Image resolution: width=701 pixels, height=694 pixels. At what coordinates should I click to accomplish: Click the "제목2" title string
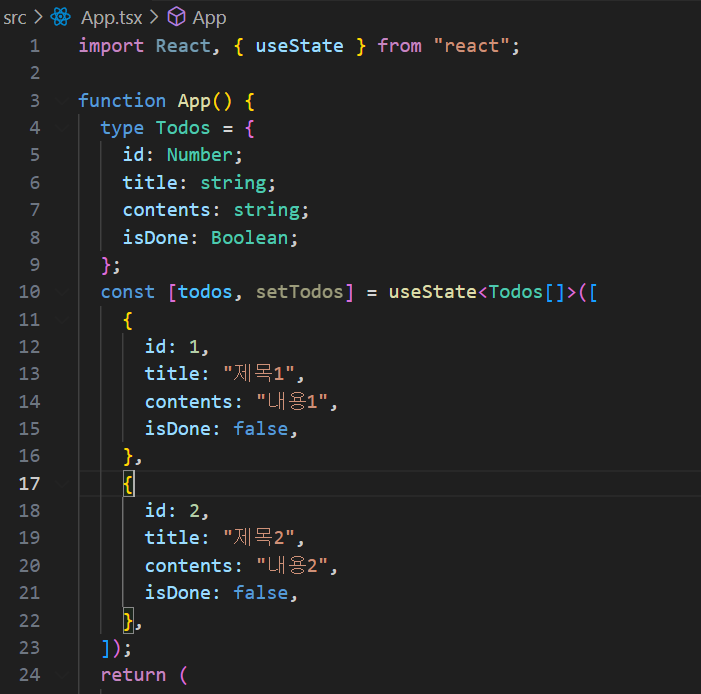(x=259, y=537)
